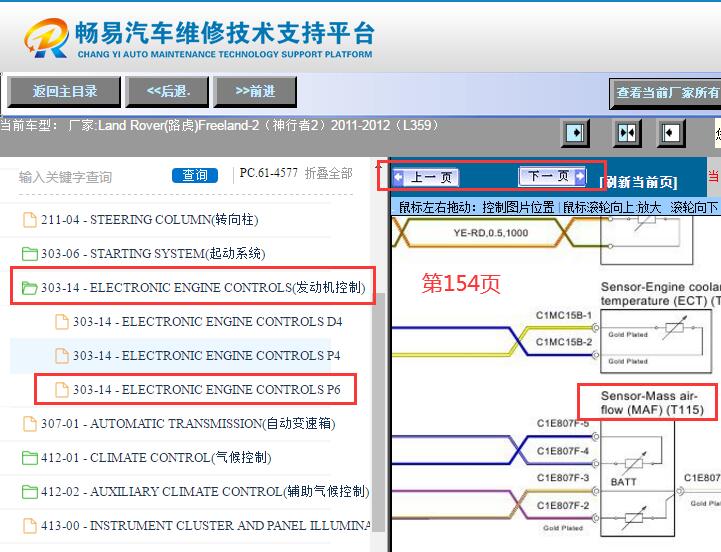Open 307-01 AUTOMATIC TRANSMISSION item
Image resolution: width=721 pixels, height=552 pixels.
pyautogui.click(x=188, y=424)
